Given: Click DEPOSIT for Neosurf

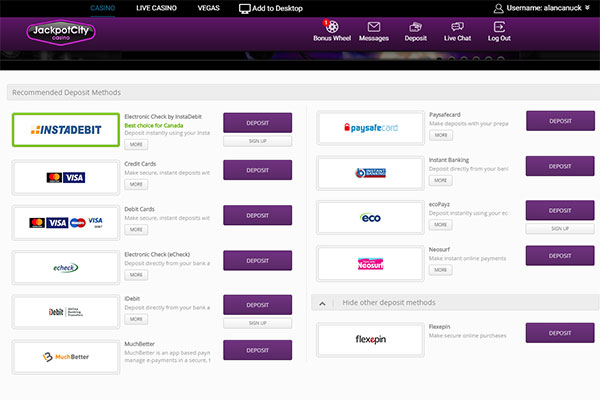Looking at the screenshot, I should [560, 256].
